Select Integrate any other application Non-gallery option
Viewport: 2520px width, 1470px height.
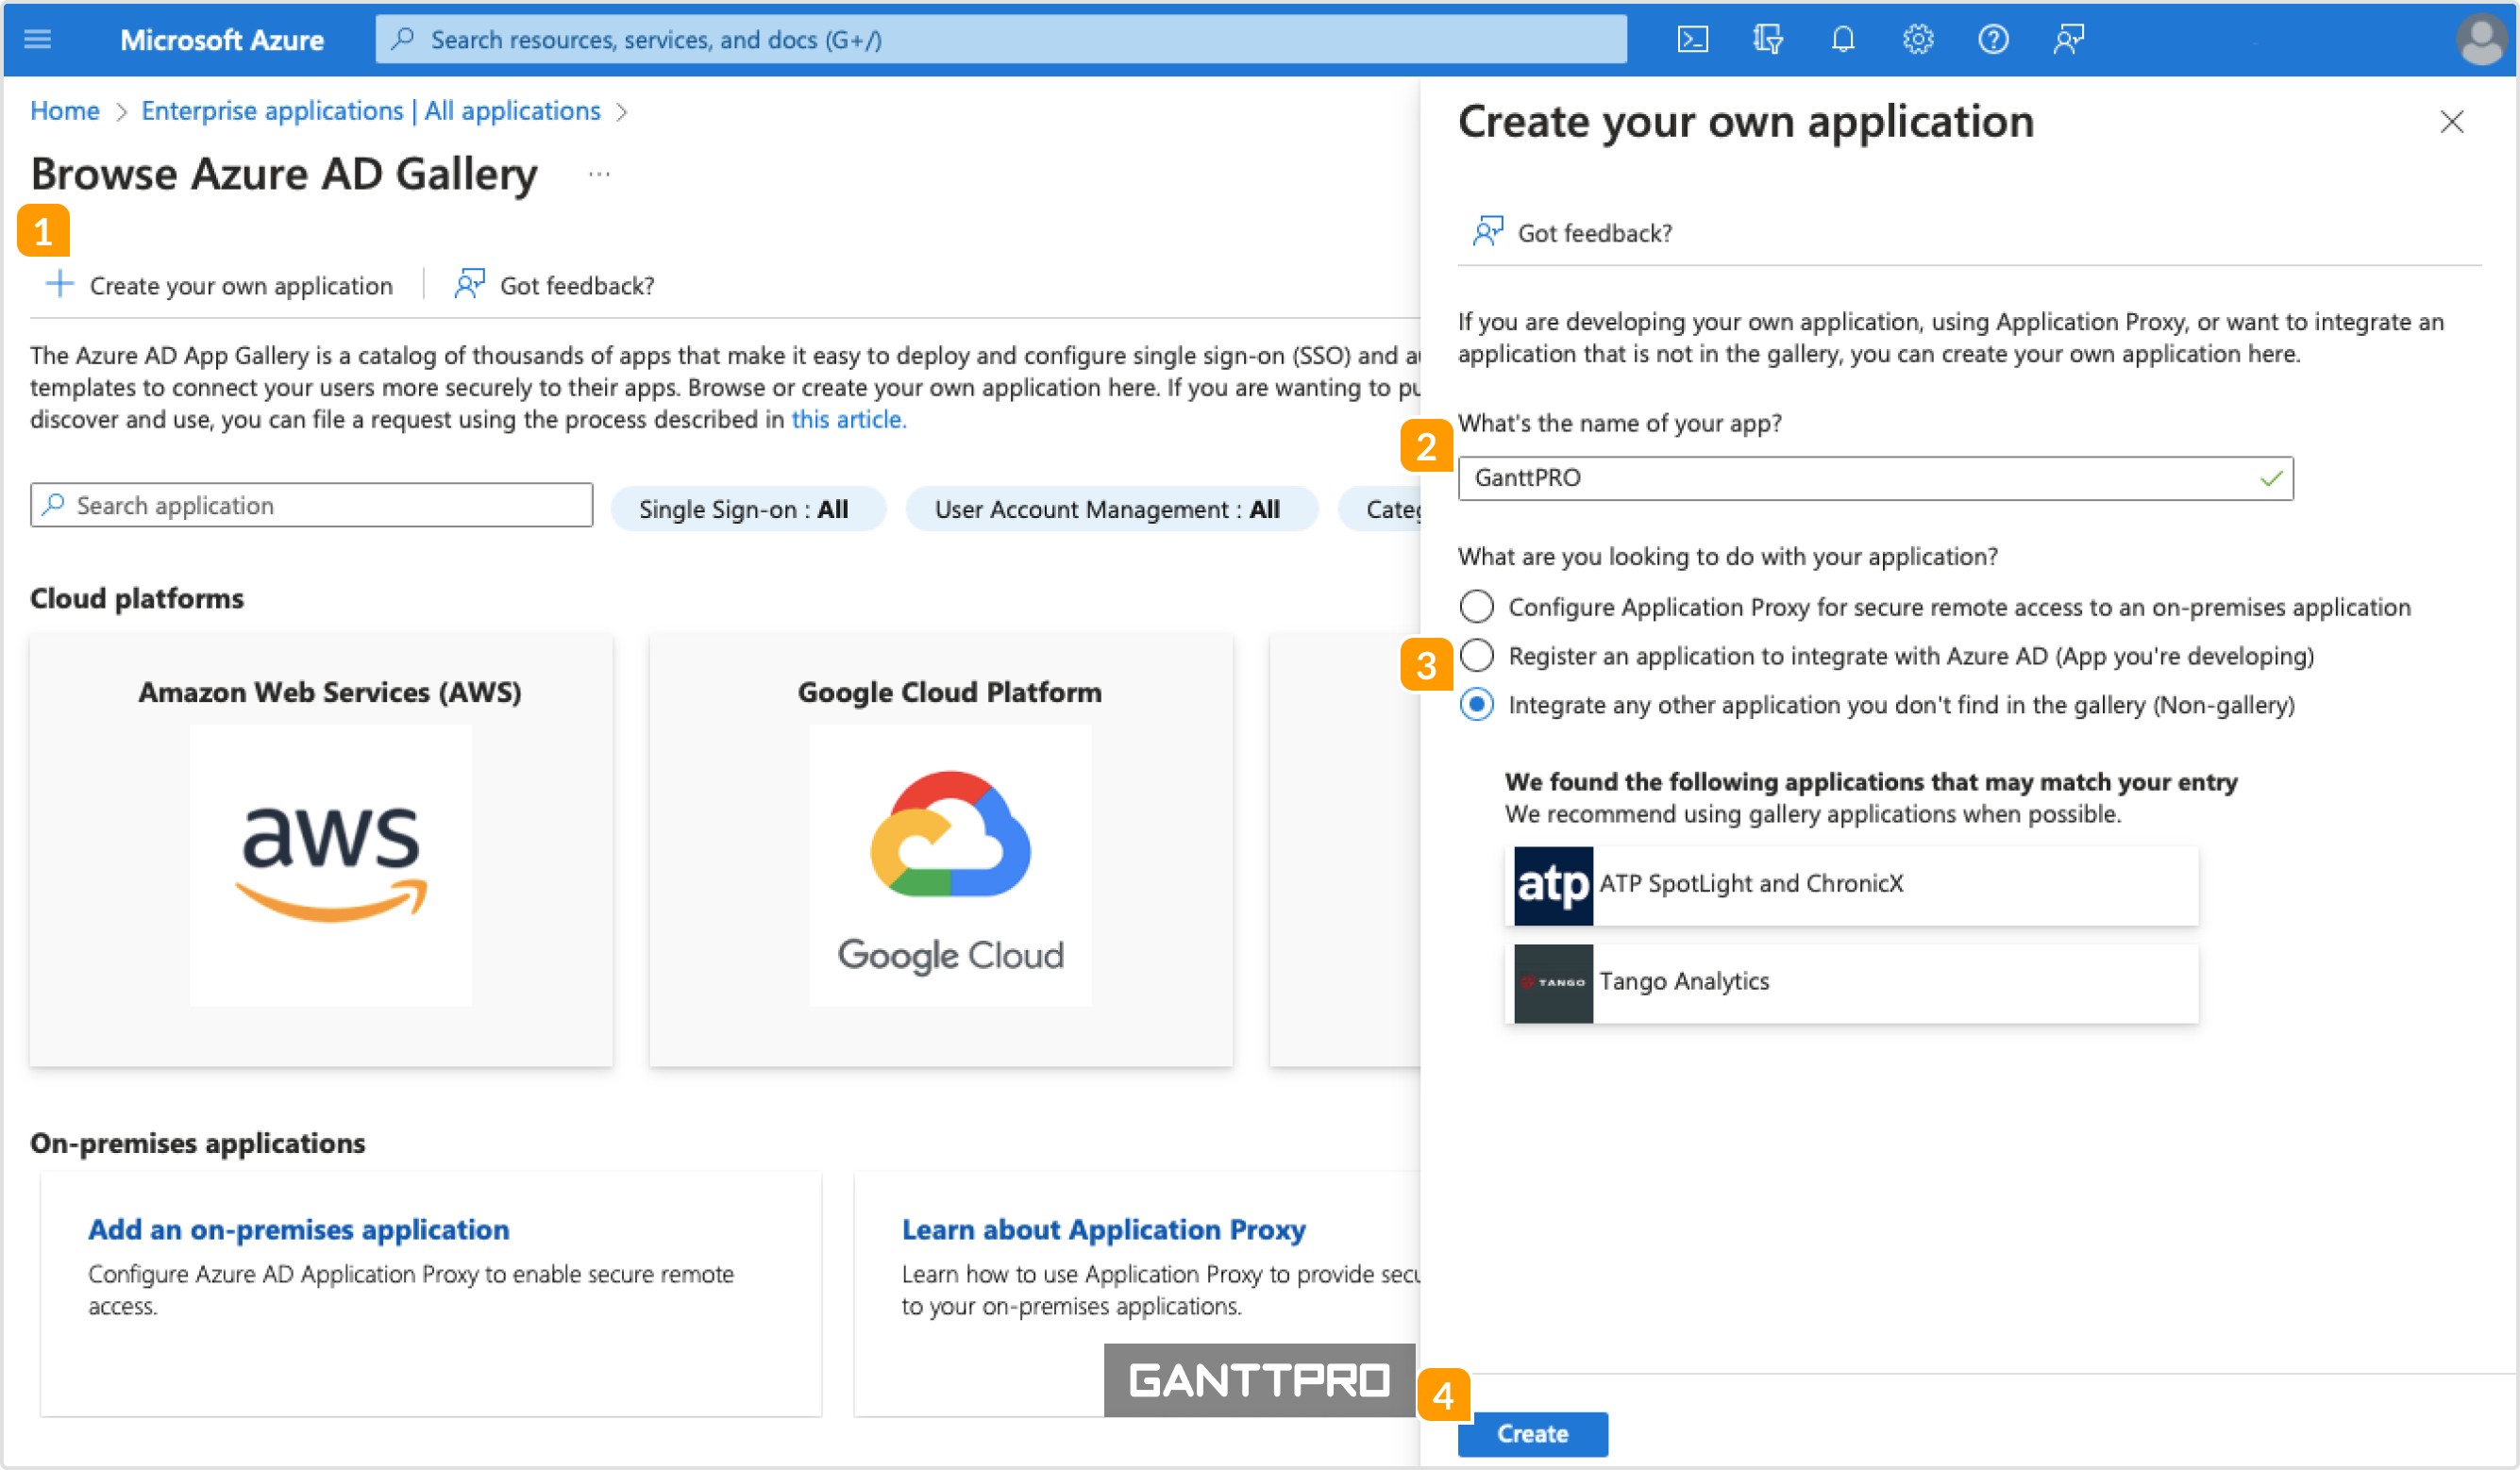(x=1476, y=704)
